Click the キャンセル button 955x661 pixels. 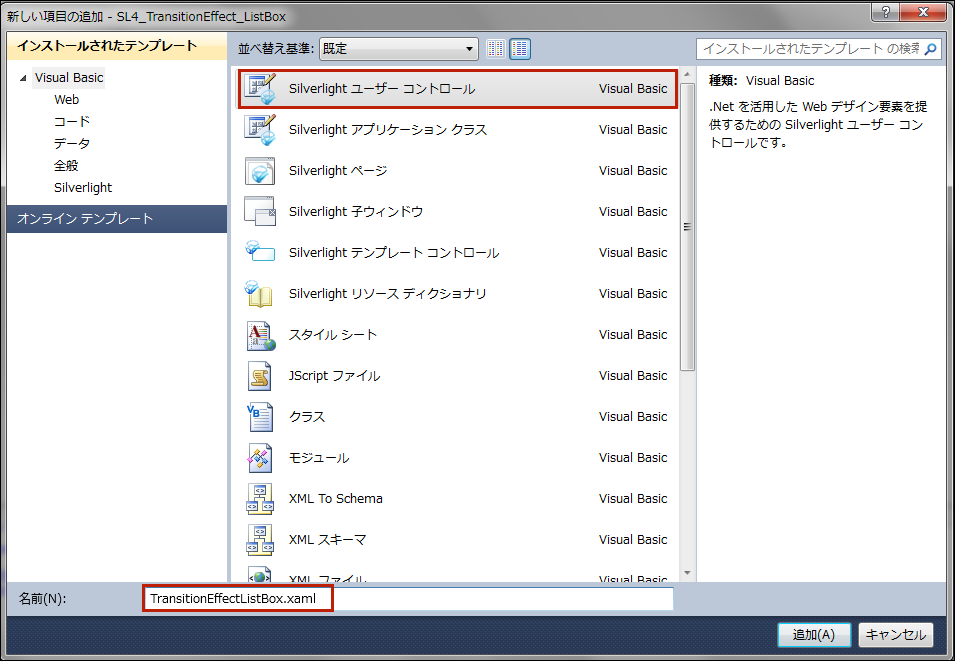coord(895,635)
